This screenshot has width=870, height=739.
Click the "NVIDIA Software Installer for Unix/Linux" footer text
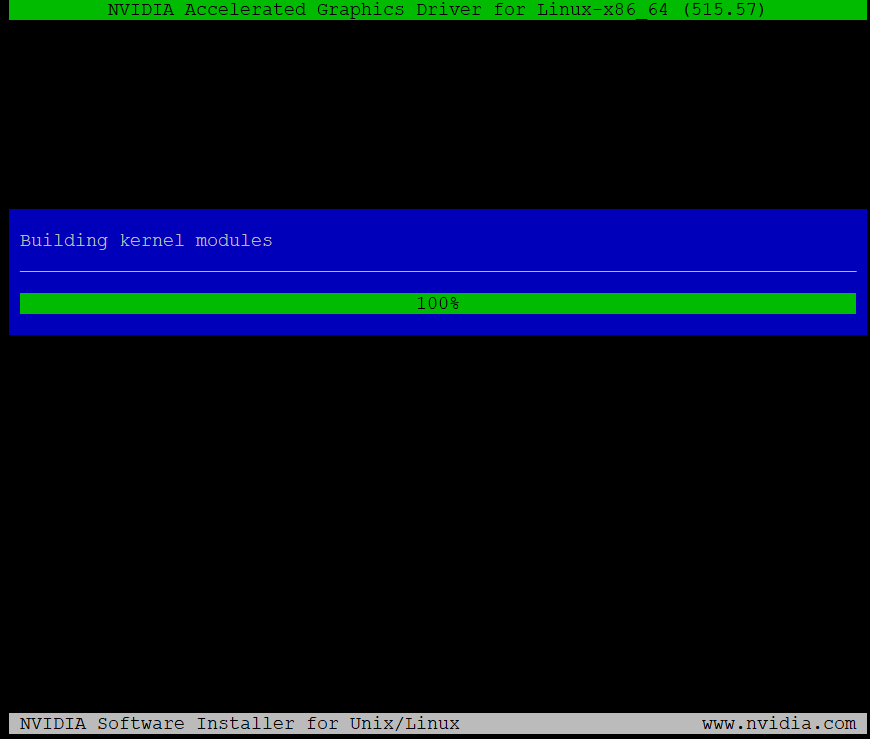tap(239, 724)
